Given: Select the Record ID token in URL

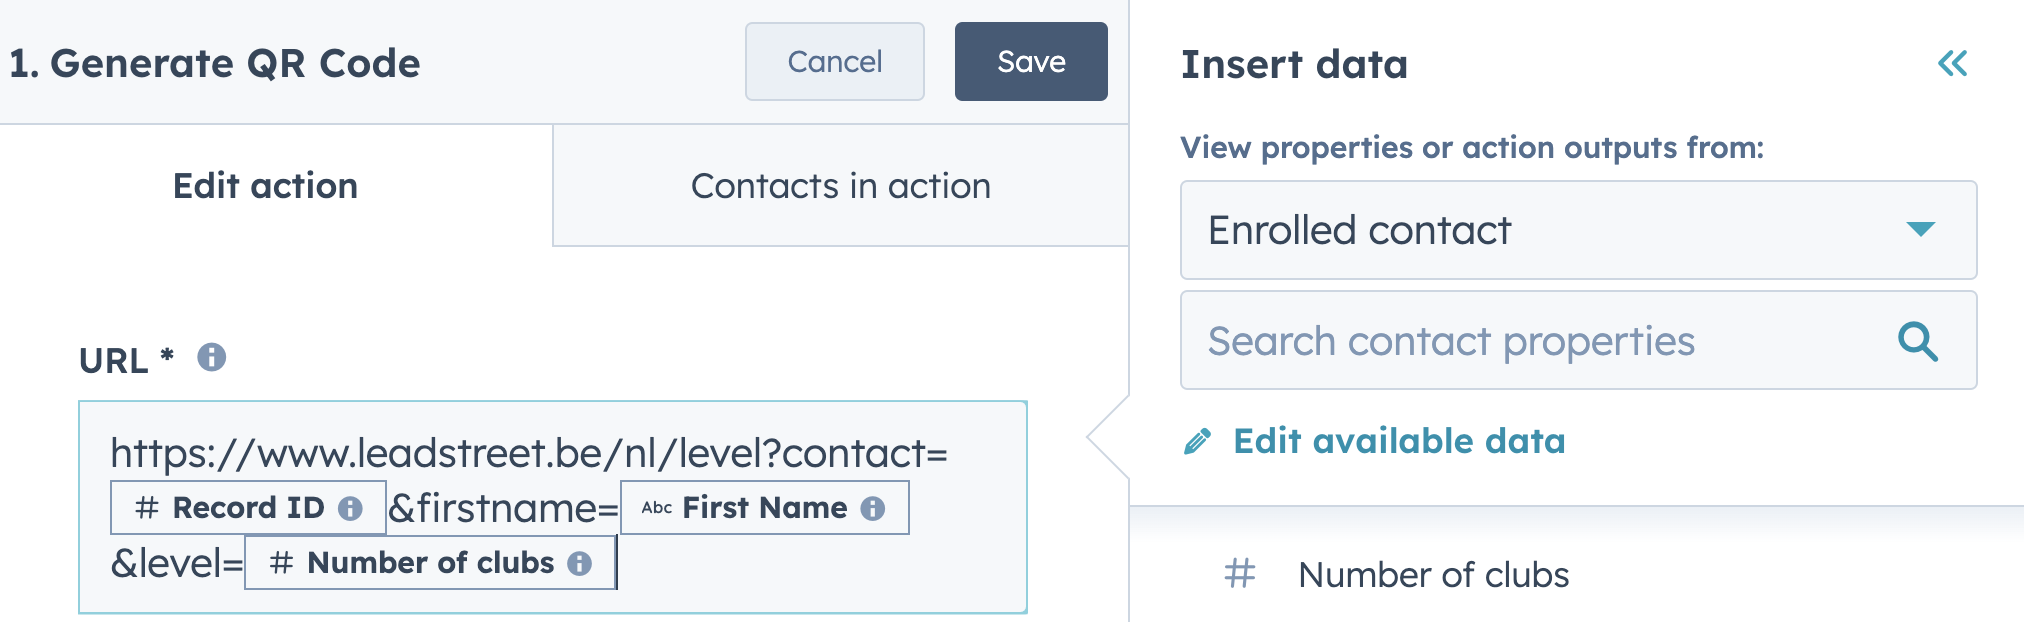Looking at the screenshot, I should [x=248, y=508].
